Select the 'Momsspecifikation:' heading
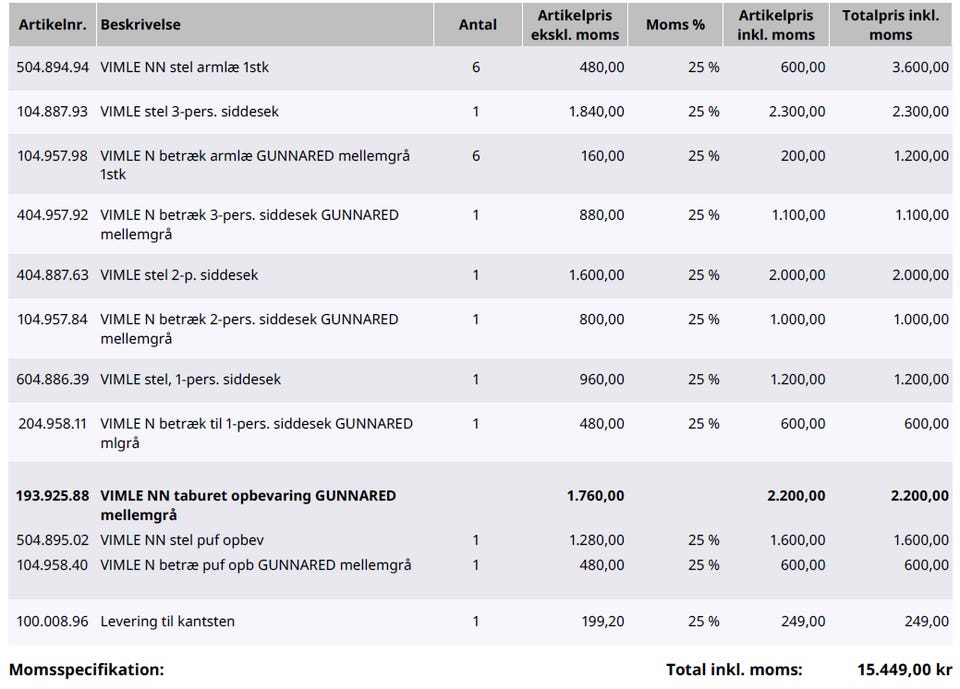 (x=86, y=669)
